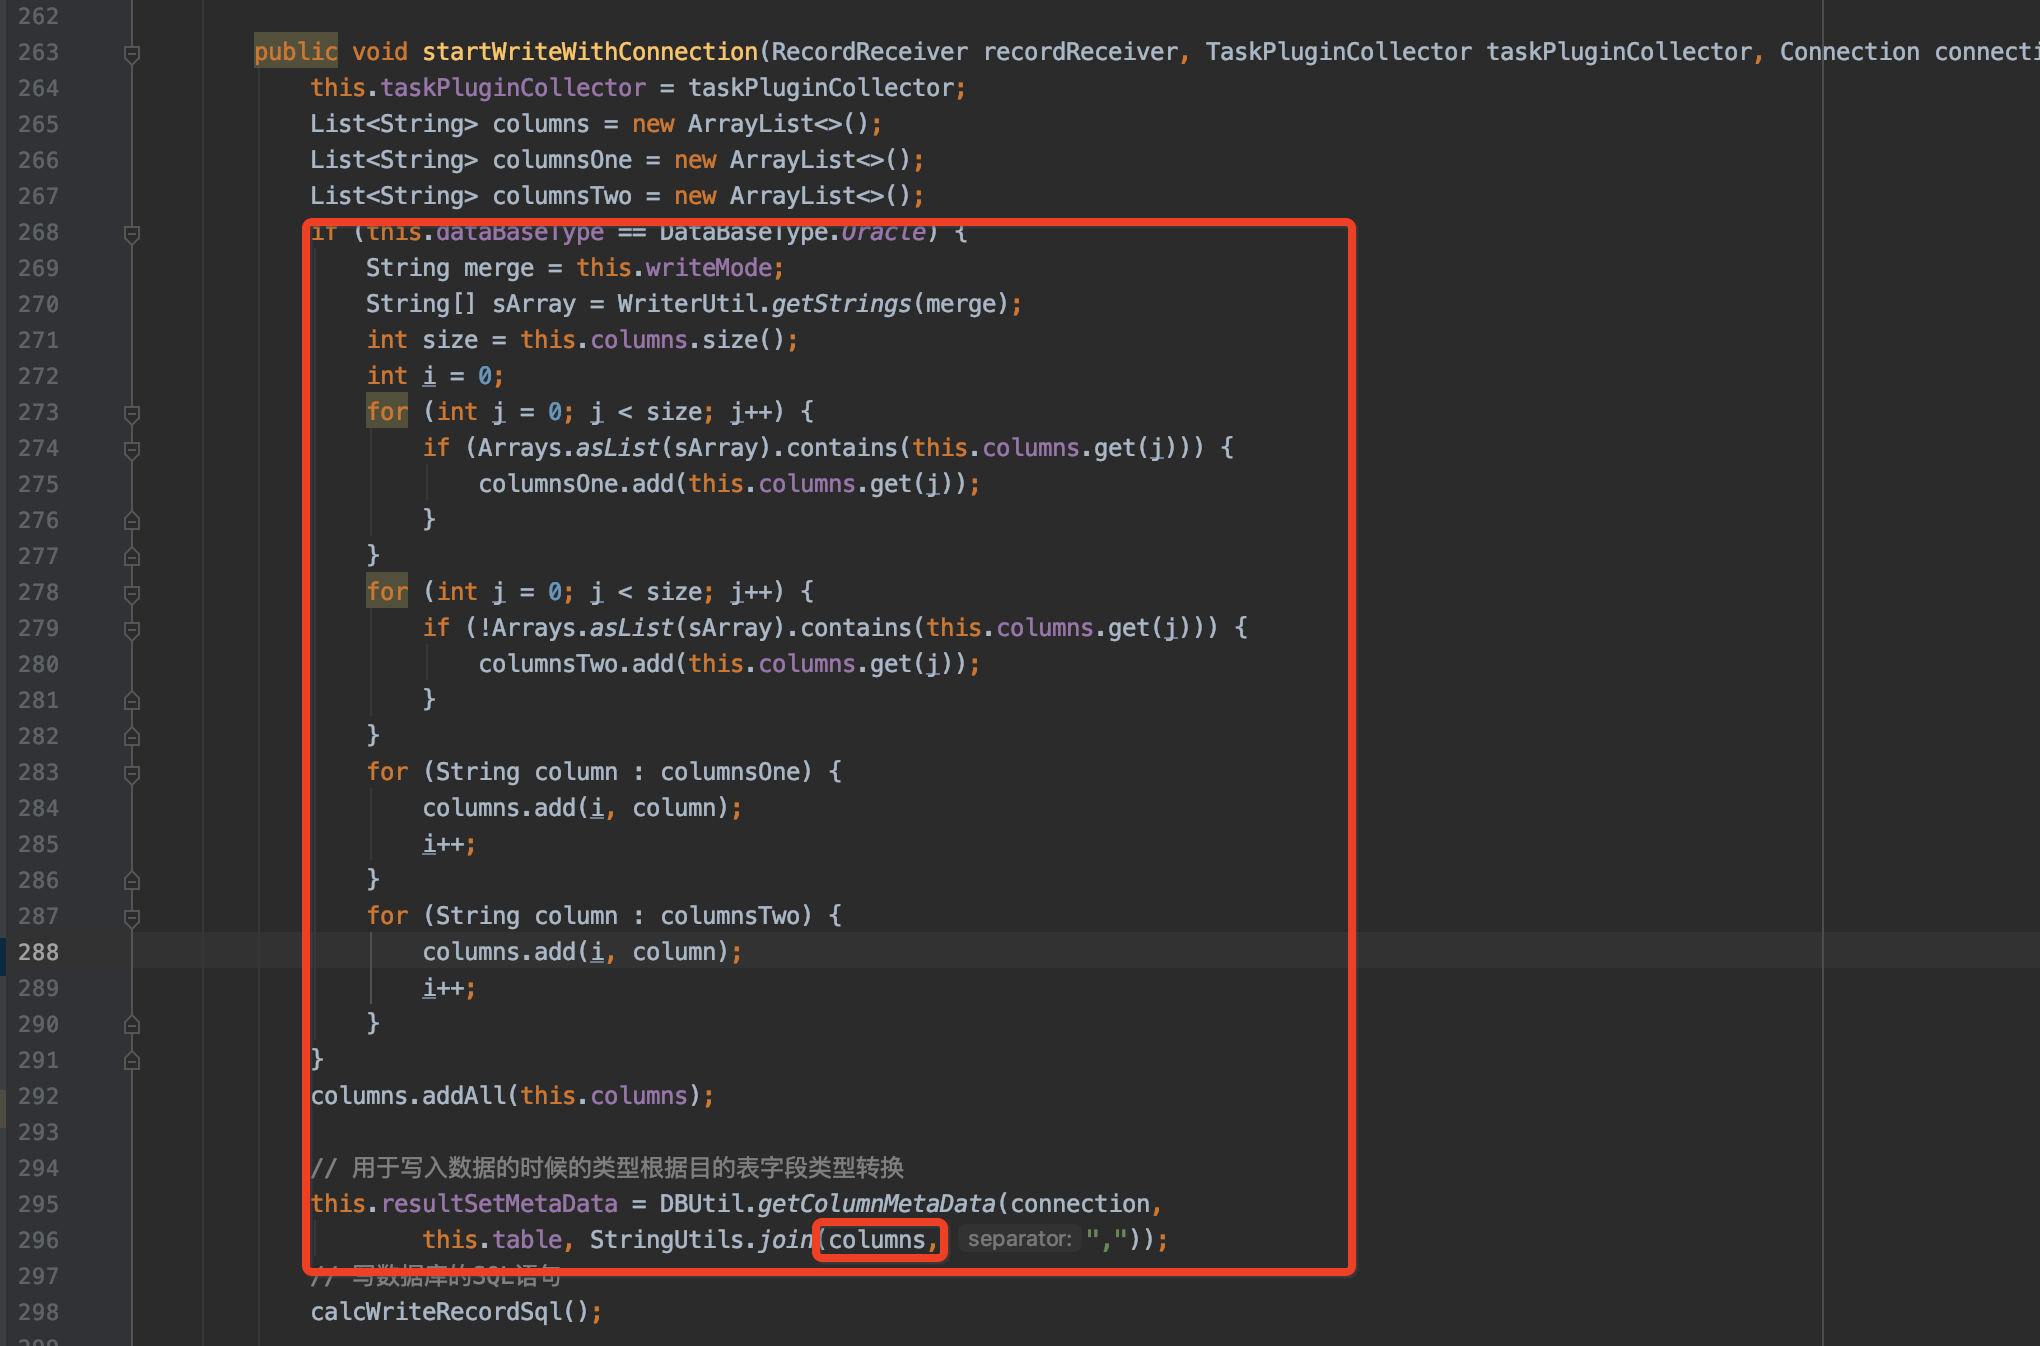2040x1346 pixels.
Task: Click 'Connection' parameter type on line 263
Action: (x=1849, y=52)
